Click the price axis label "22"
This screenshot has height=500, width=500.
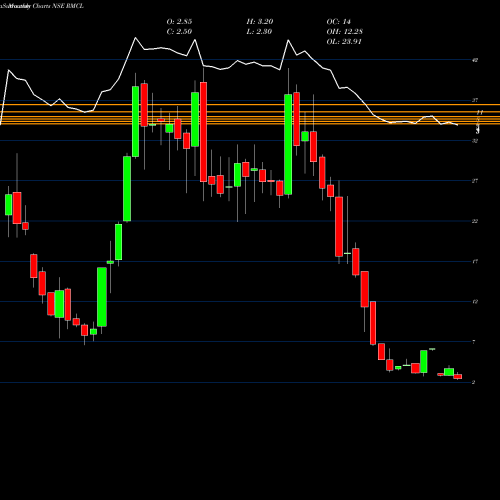(x=475, y=221)
